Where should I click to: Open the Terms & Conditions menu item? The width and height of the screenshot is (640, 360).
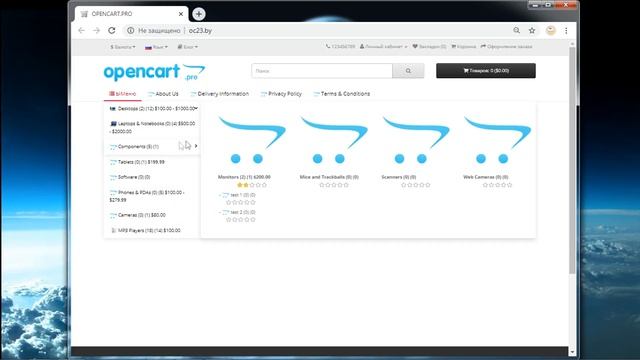[342, 94]
